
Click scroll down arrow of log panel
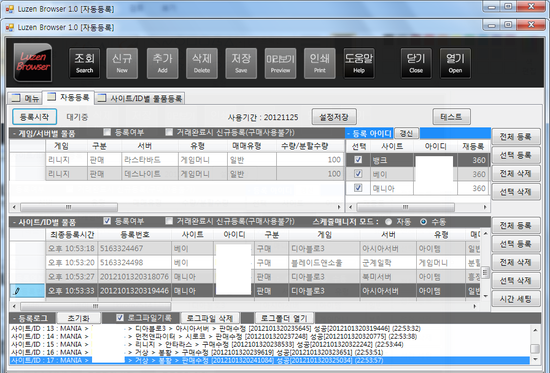[535, 360]
